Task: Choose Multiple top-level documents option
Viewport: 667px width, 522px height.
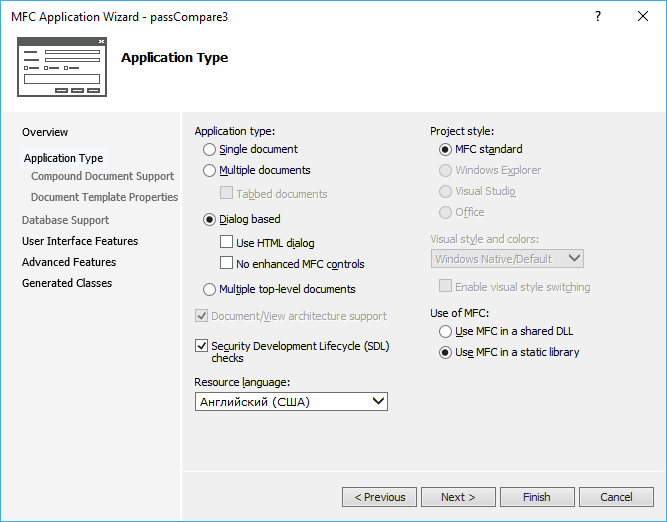Action: [209, 289]
